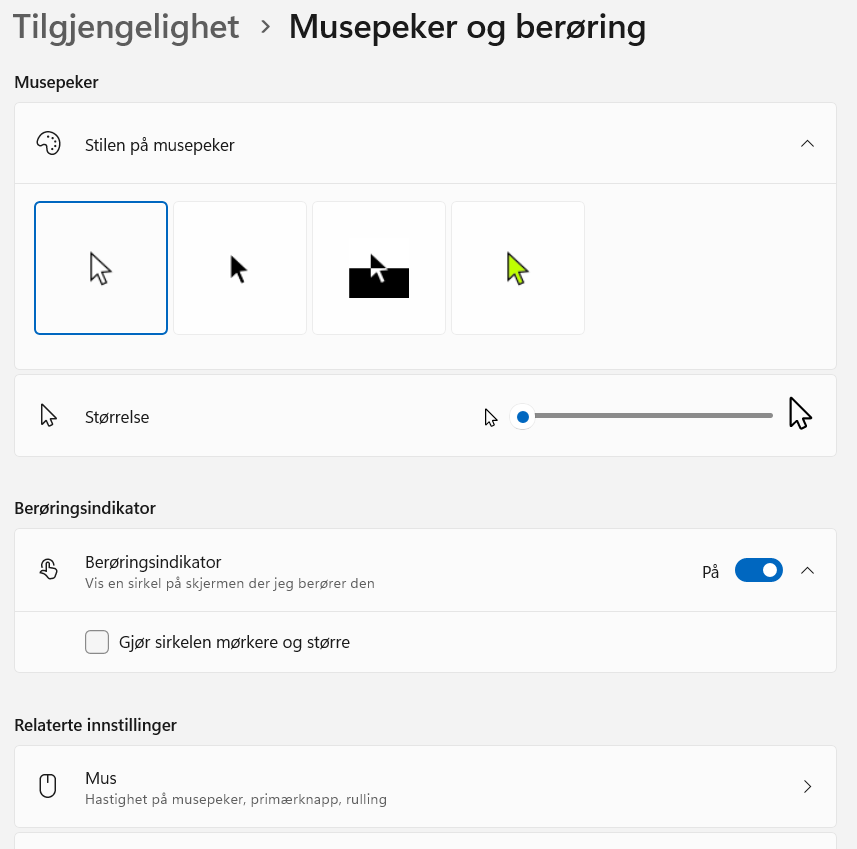Open Mus settings via right chevron
Viewport: 857px width, 849px height.
tap(808, 787)
